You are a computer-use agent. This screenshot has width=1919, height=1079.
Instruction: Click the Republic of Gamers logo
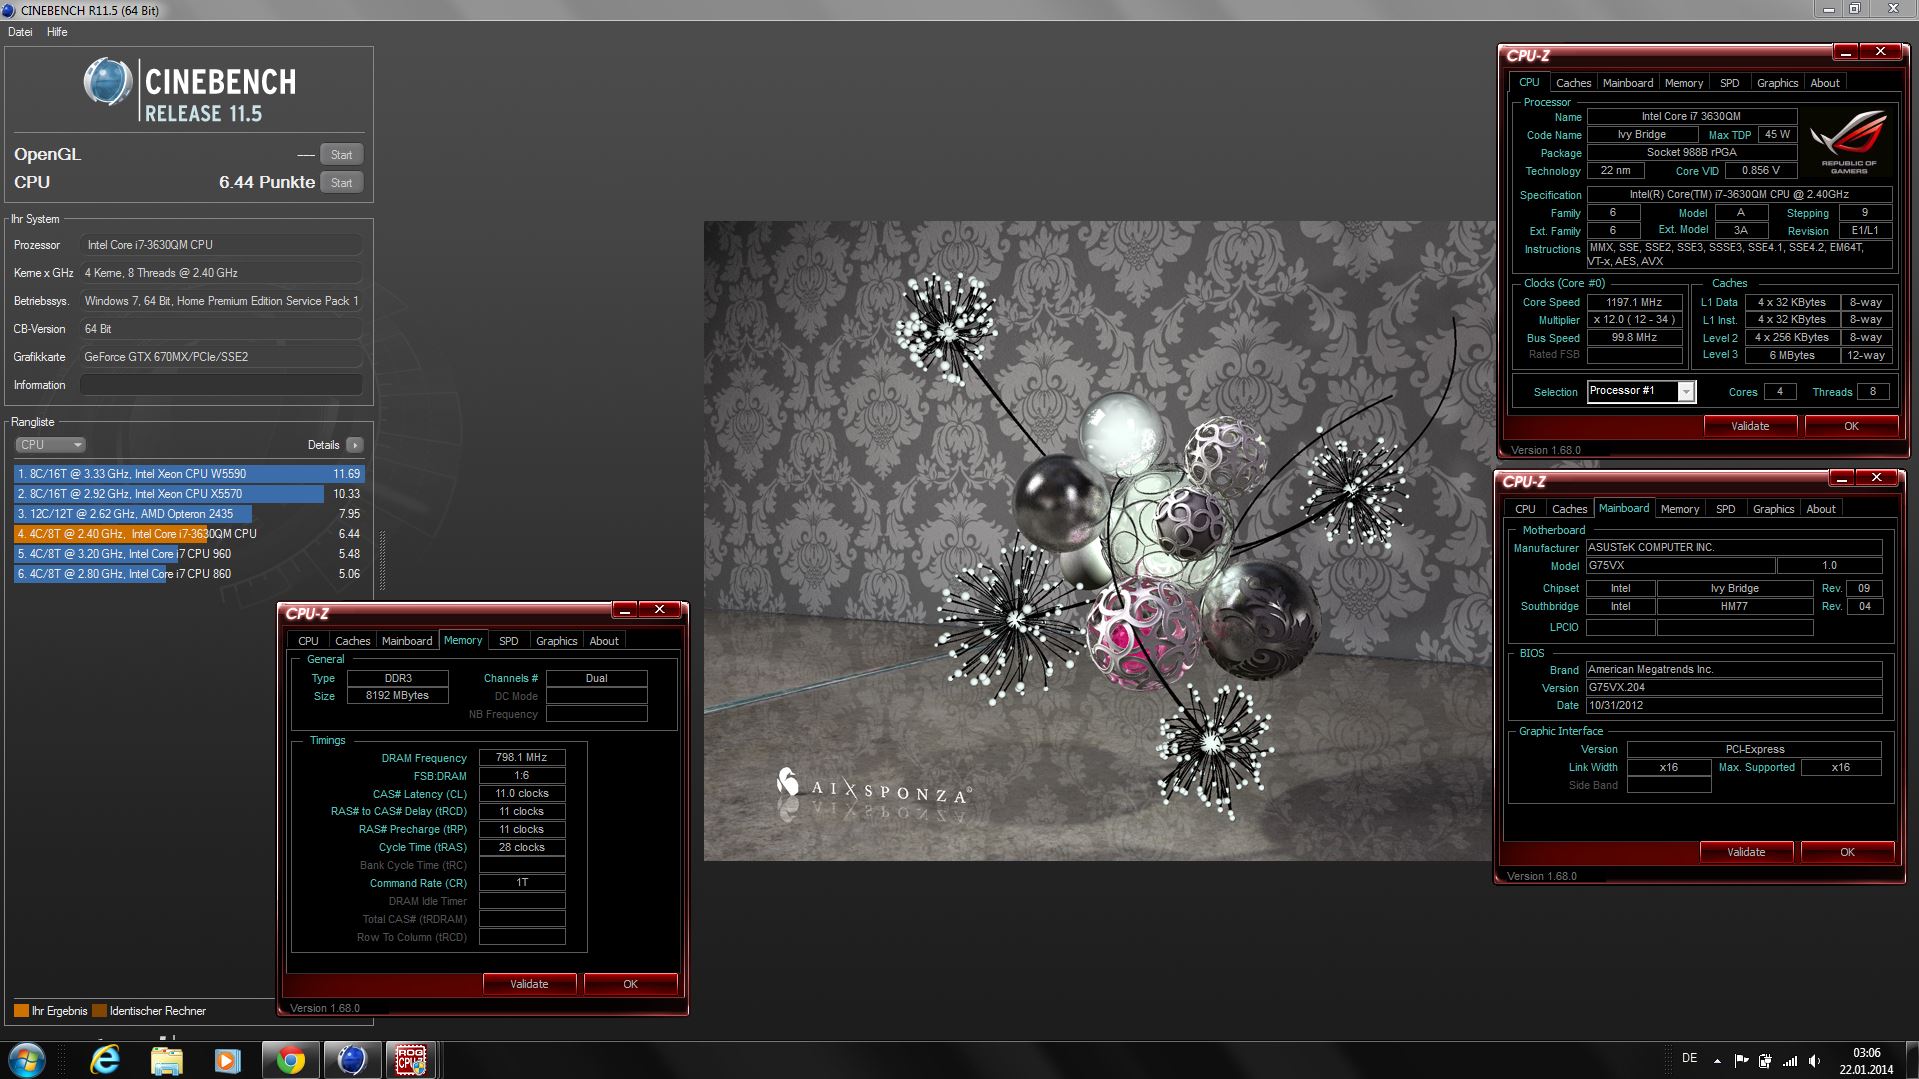point(1848,142)
